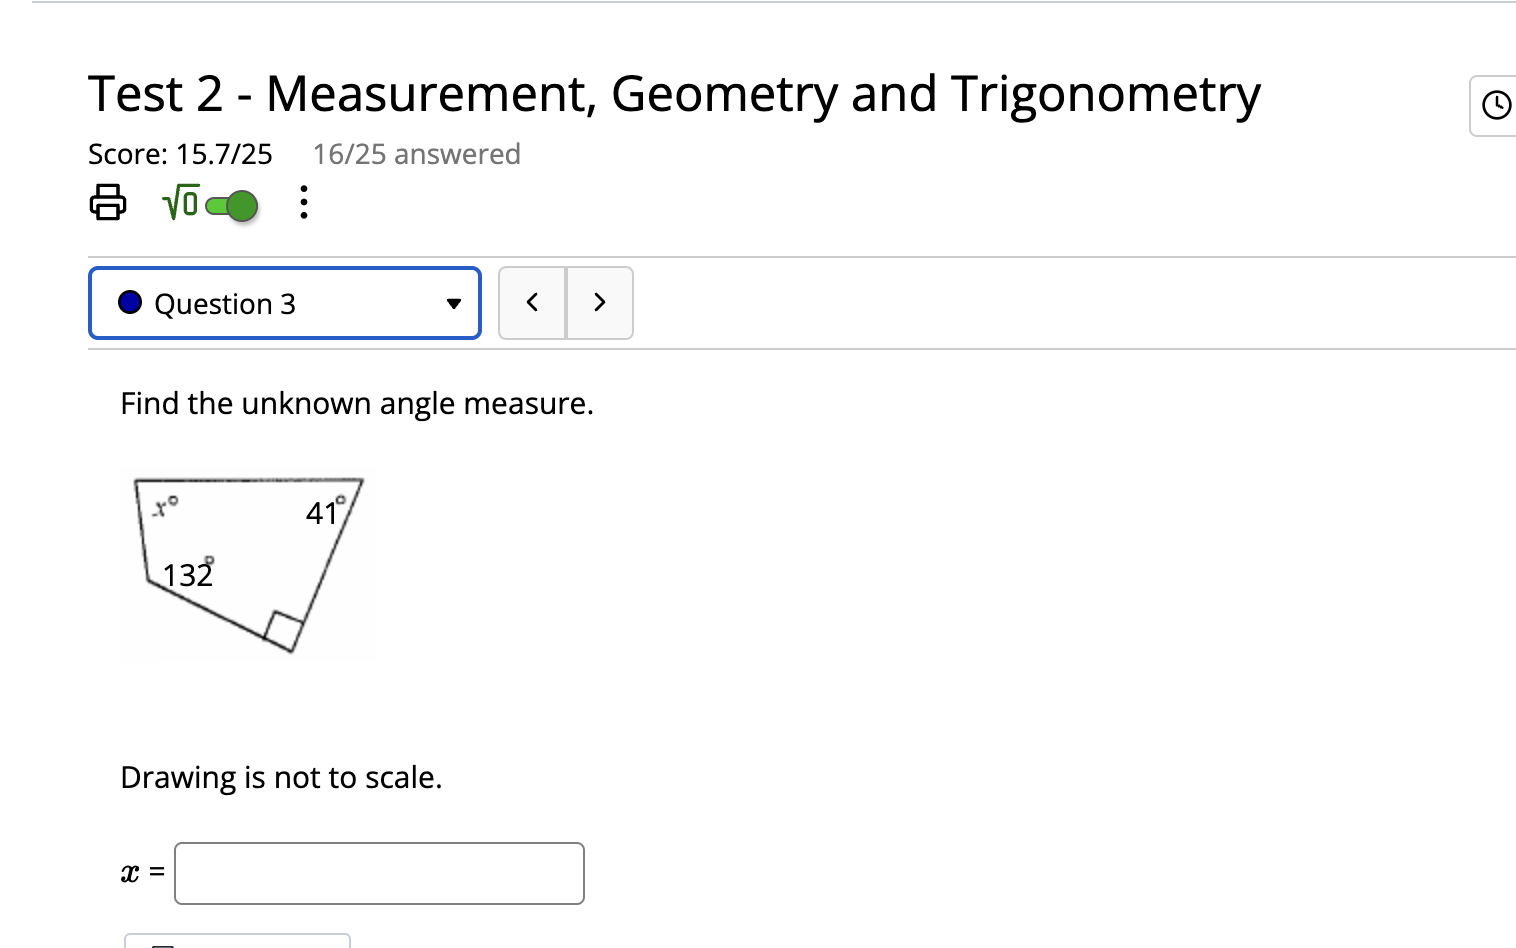The height and width of the screenshot is (948, 1516).
Task: Toggle the green math display switch
Action: 232,206
